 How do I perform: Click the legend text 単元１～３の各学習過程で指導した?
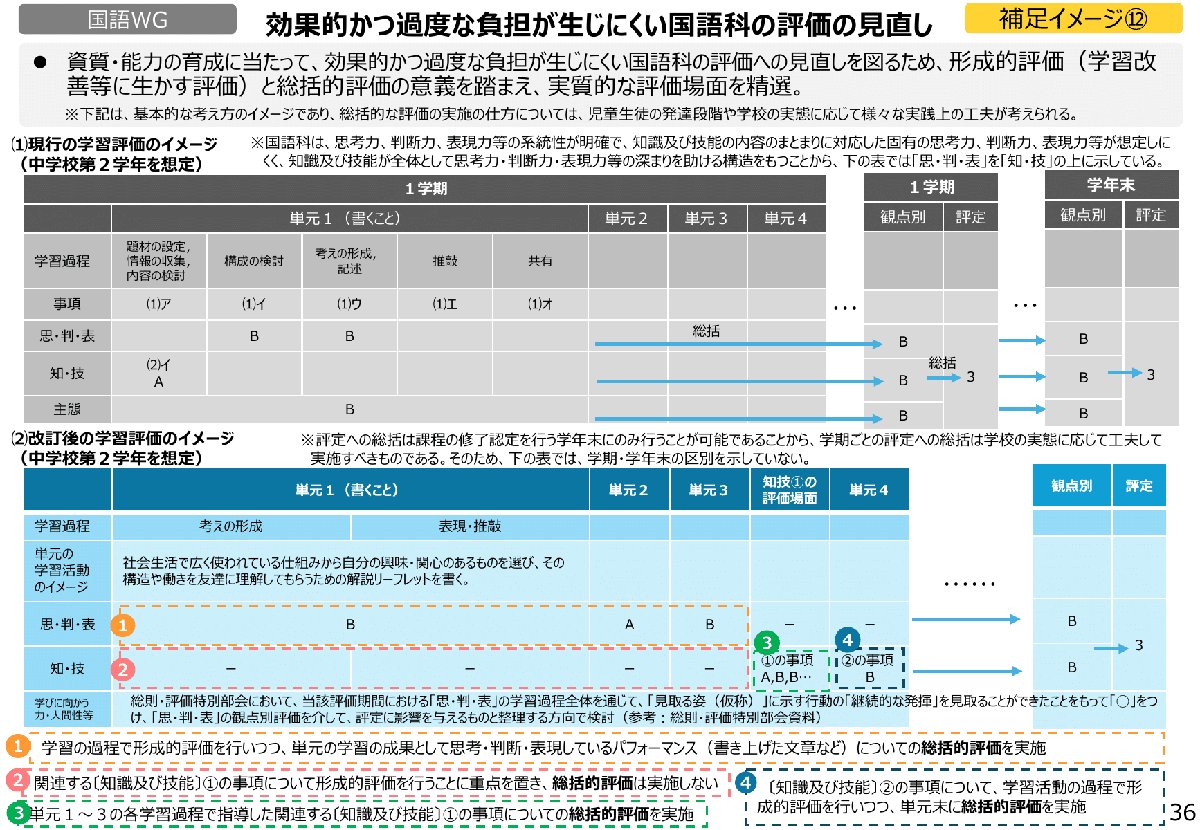(362, 814)
